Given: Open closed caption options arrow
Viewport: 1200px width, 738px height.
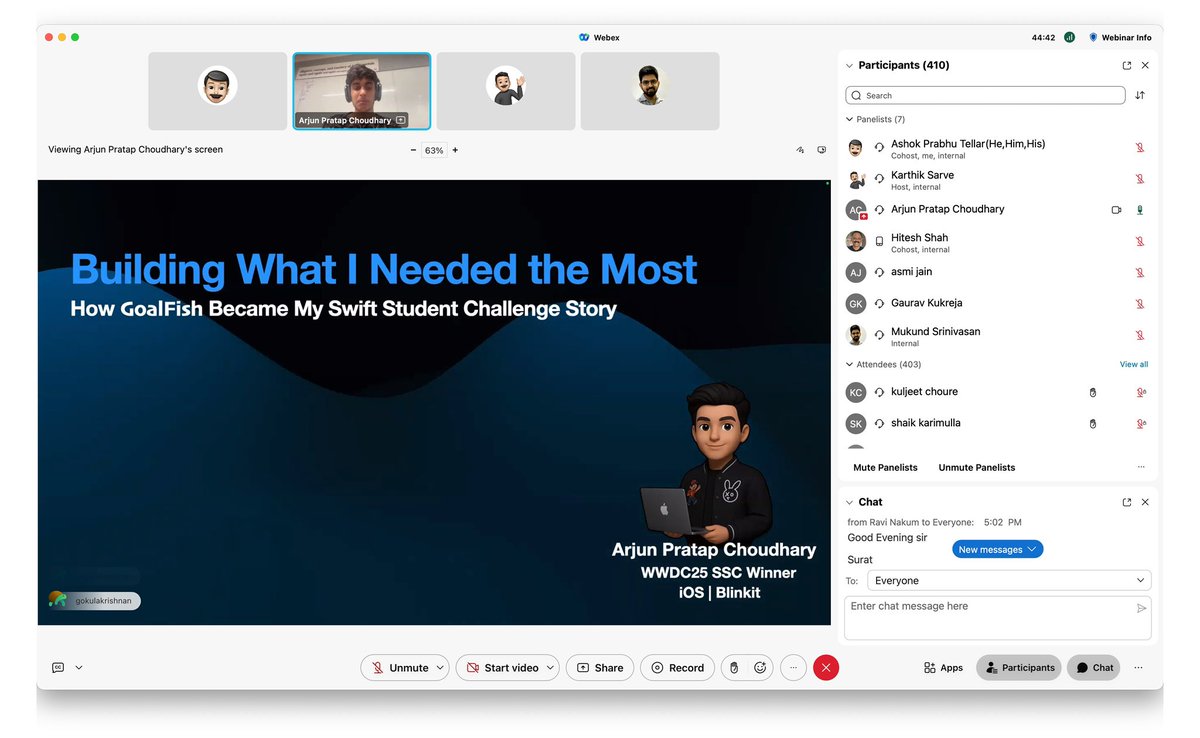Looking at the screenshot, I should point(79,668).
